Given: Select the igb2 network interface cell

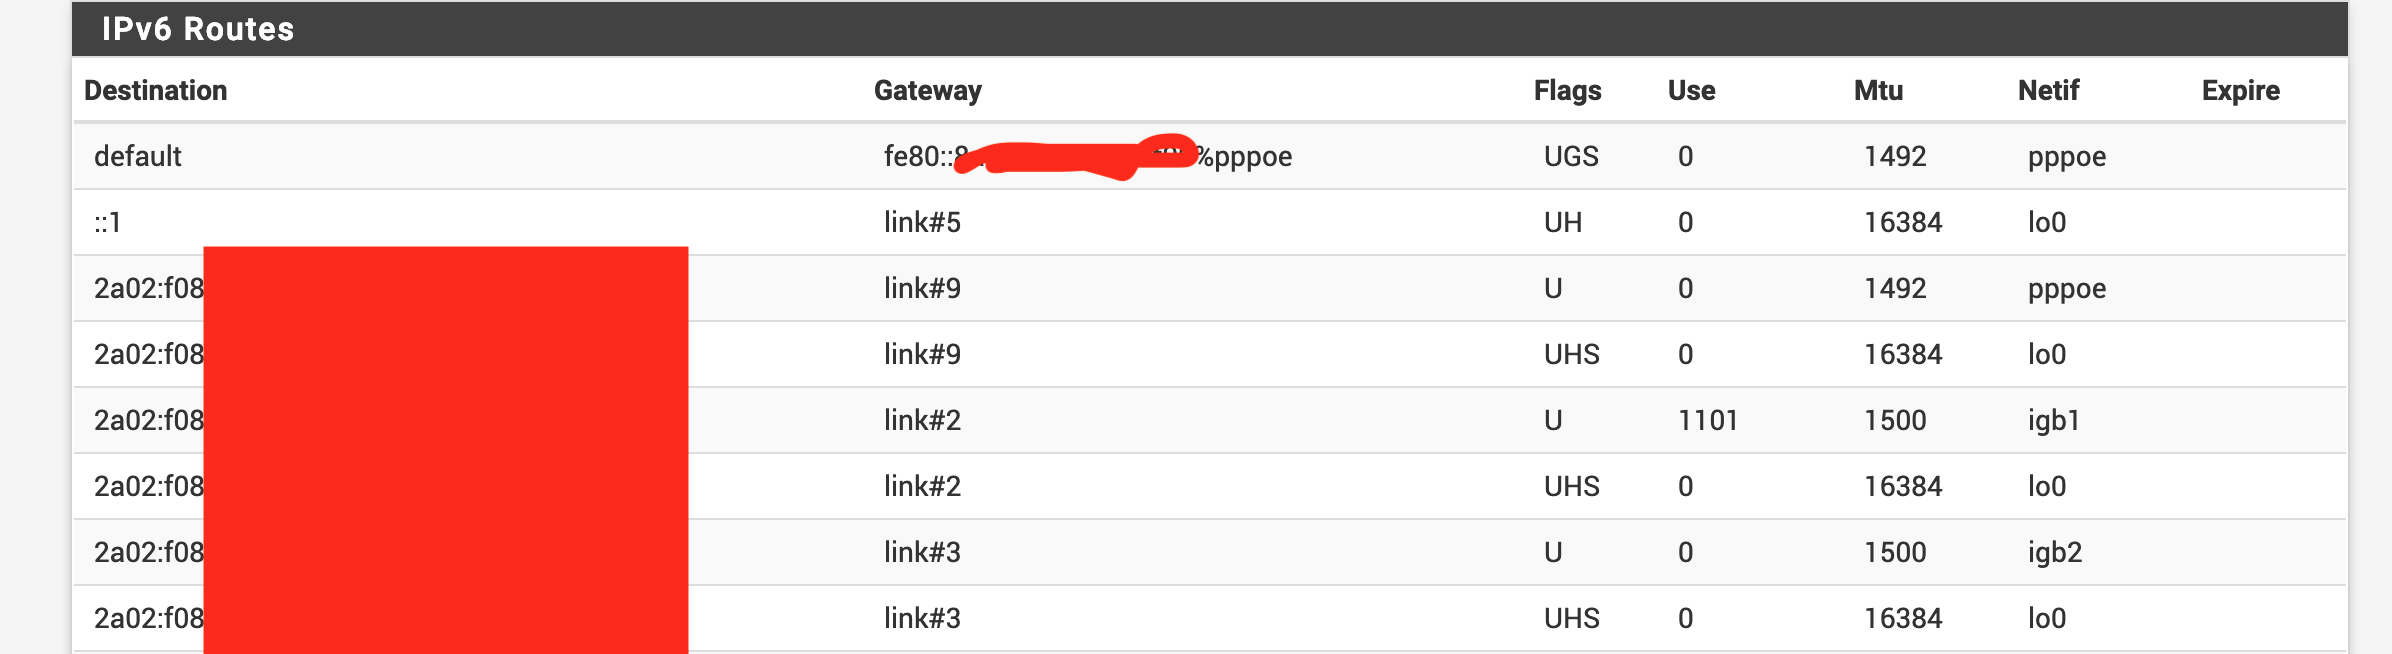Looking at the screenshot, I should tap(2055, 553).
